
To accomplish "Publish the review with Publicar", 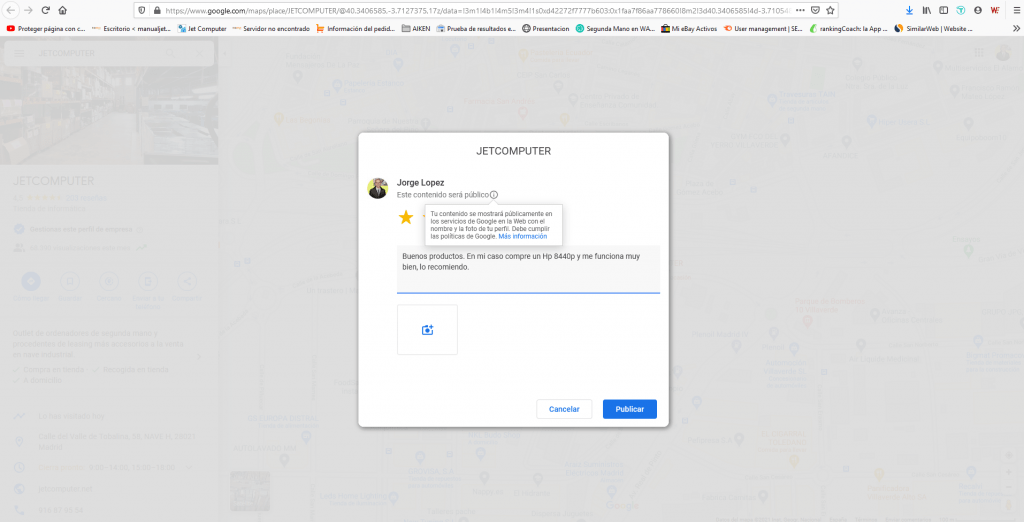I will (630, 409).
